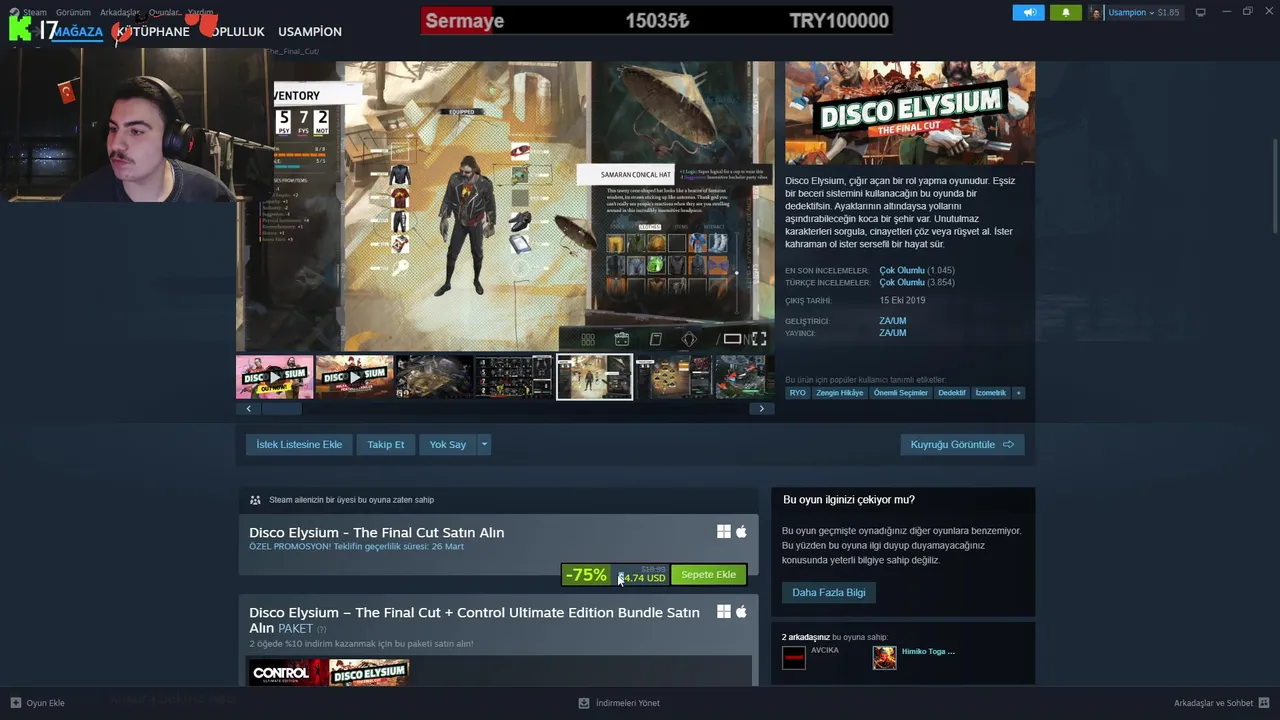
Task: Click the Apple platform icon for Final Cut
Action: [x=741, y=532]
